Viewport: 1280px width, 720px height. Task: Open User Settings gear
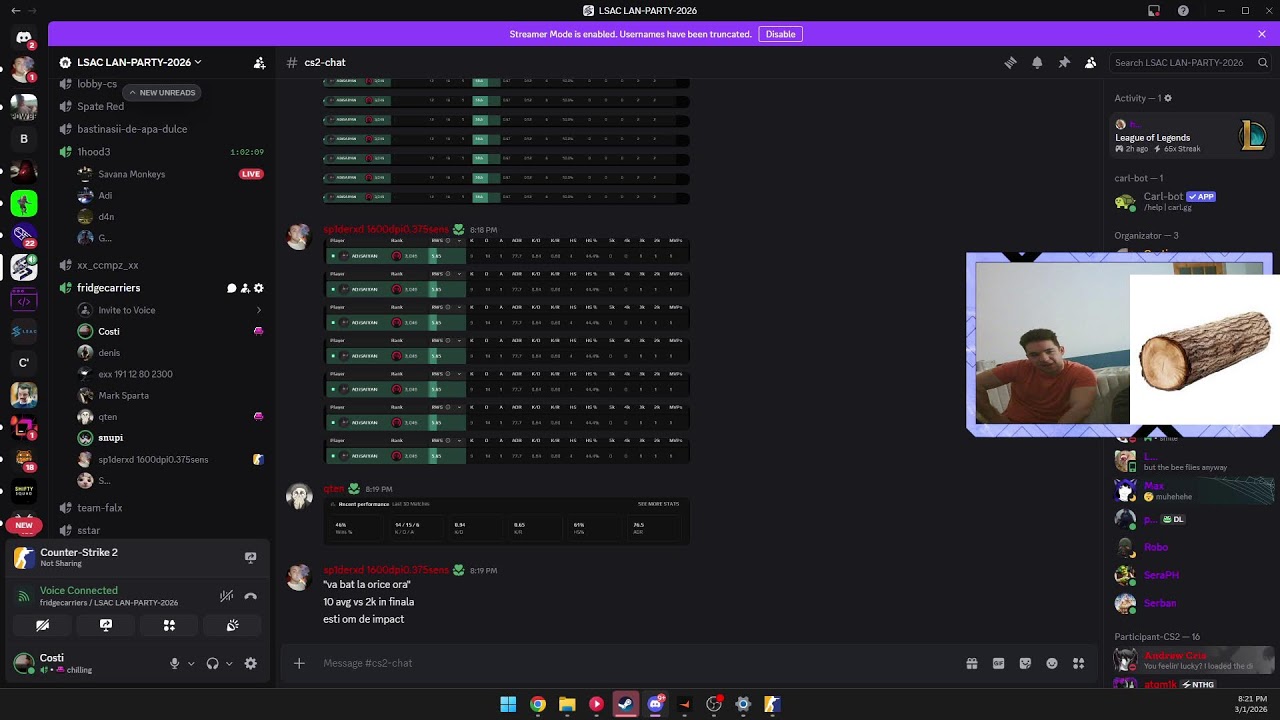(x=251, y=663)
